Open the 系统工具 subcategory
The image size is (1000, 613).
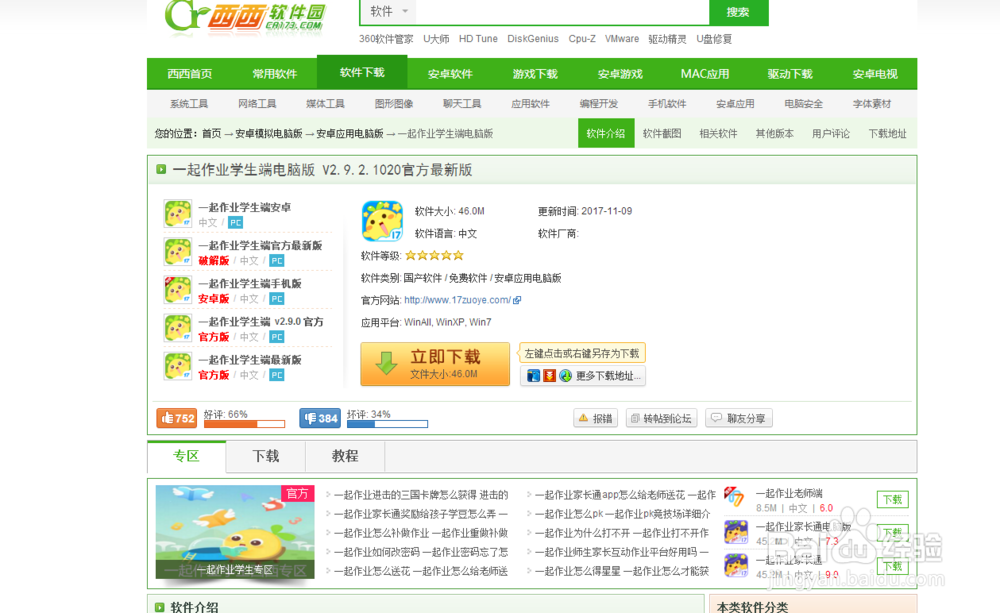point(189,104)
